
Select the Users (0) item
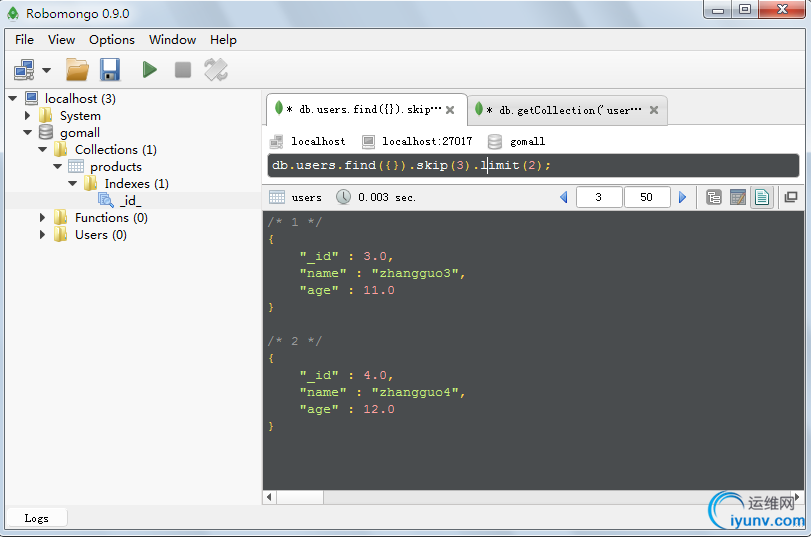click(101, 235)
